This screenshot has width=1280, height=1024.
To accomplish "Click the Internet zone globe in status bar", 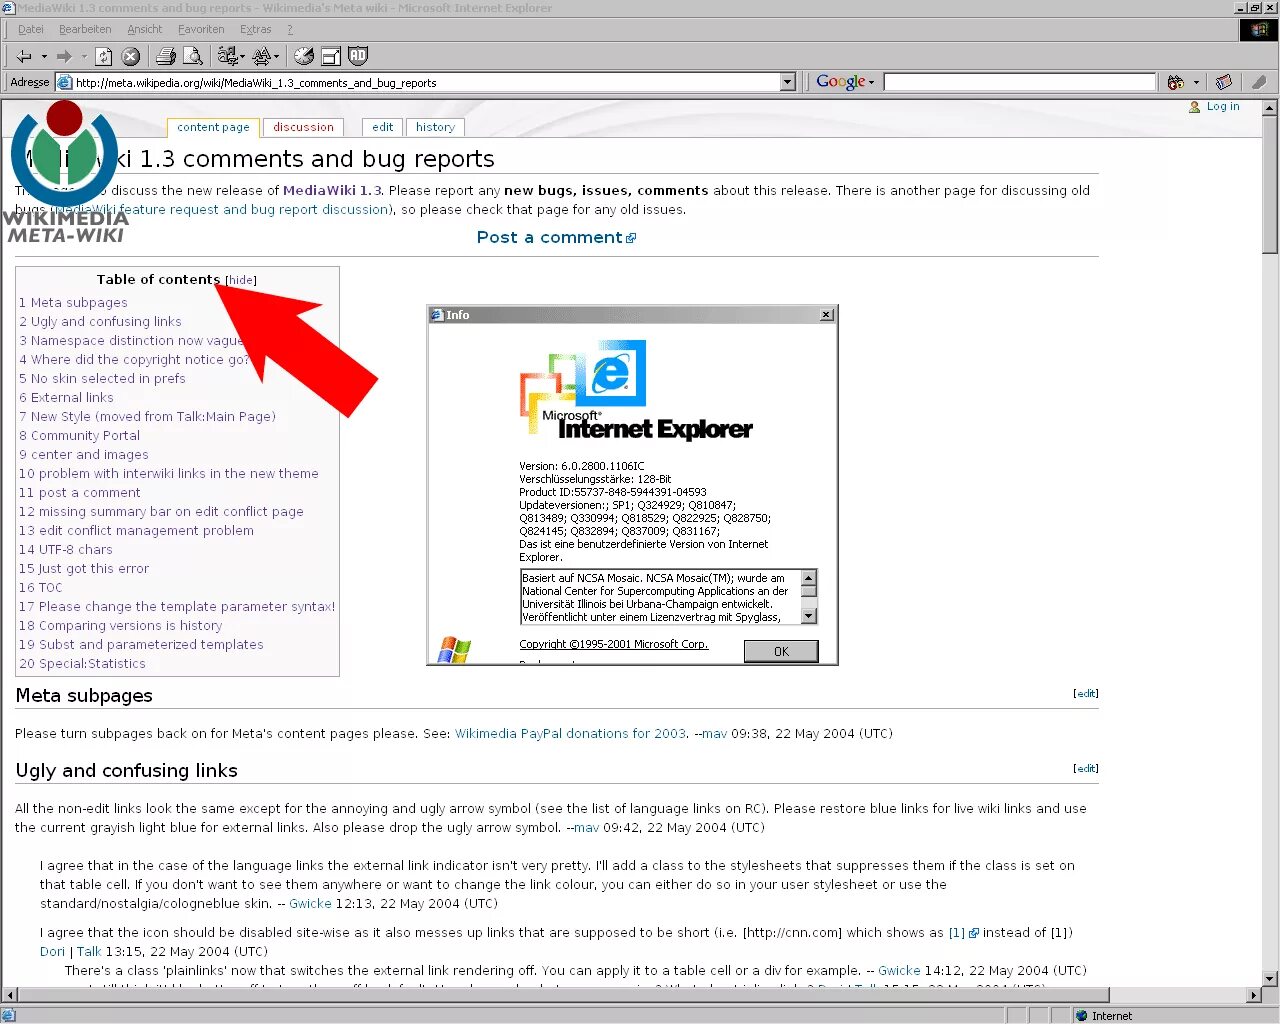I will [1081, 1016].
